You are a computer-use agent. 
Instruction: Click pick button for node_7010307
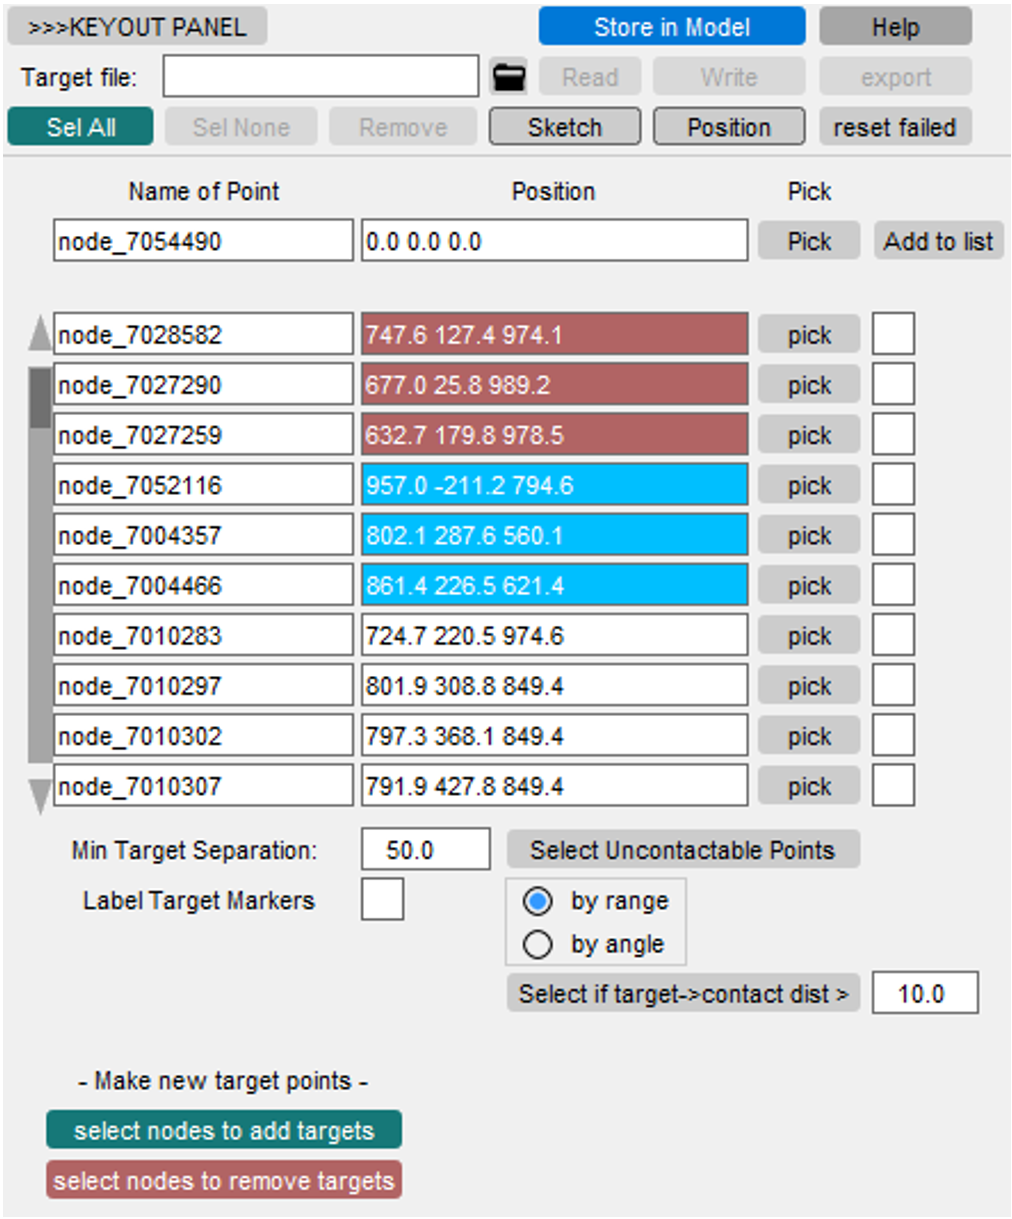click(809, 785)
